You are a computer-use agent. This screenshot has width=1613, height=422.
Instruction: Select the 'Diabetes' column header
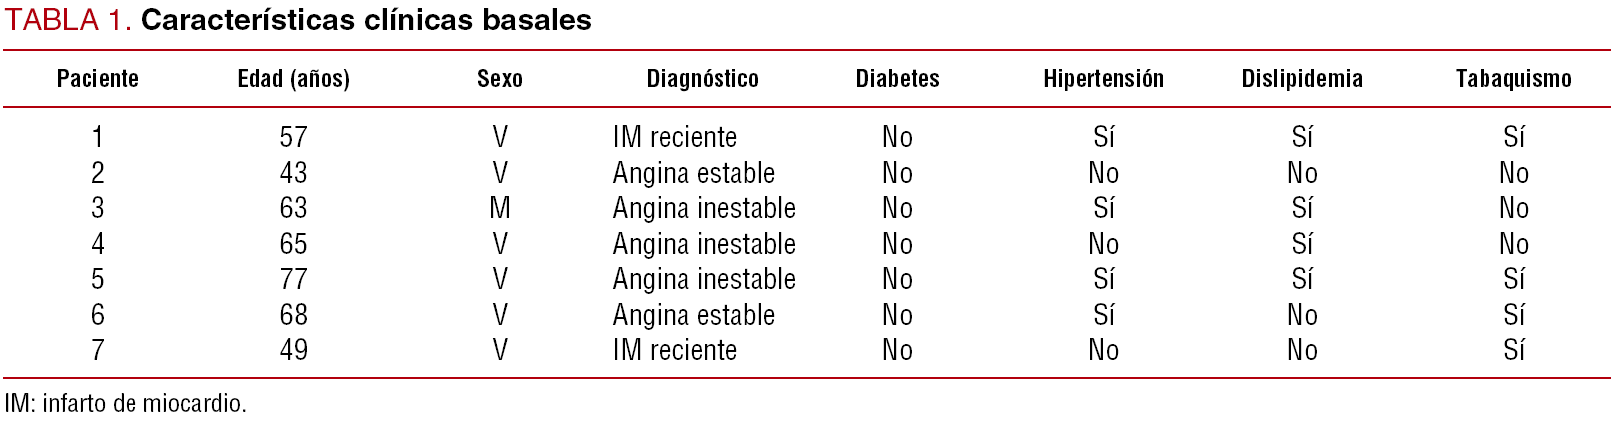pos(897,79)
